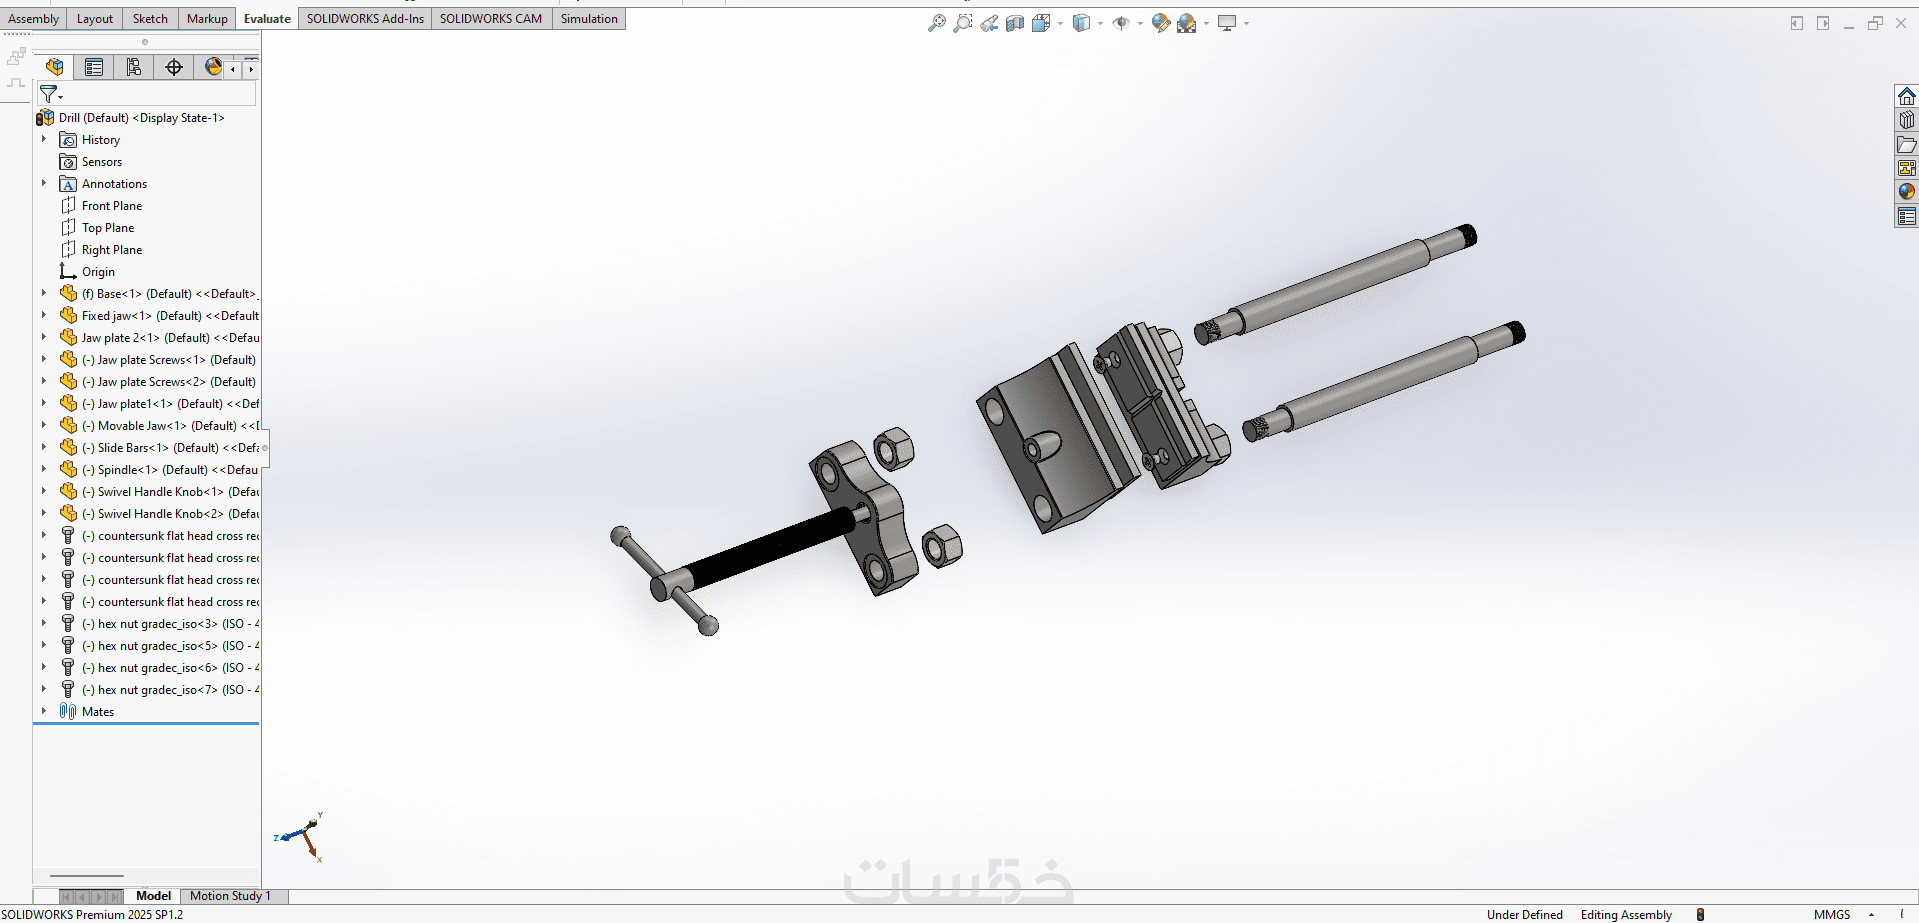Open the MMGS unit system dropdown arrow
Viewport: 1919px width, 923px height.
tap(1871, 914)
